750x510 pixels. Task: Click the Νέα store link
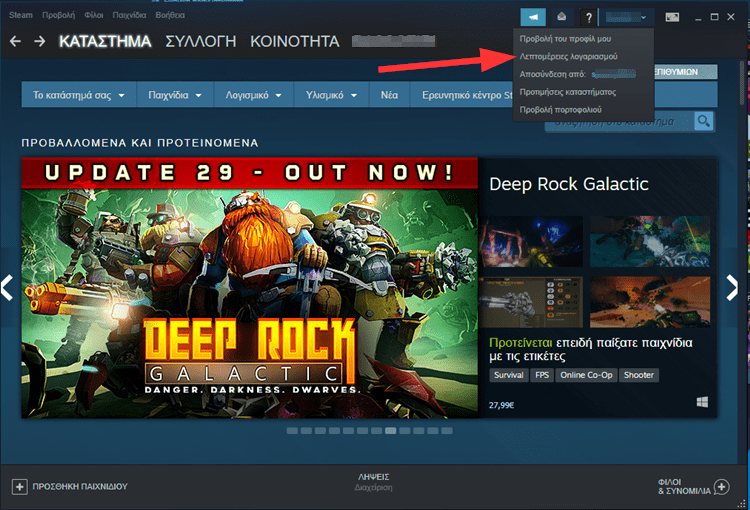point(389,95)
